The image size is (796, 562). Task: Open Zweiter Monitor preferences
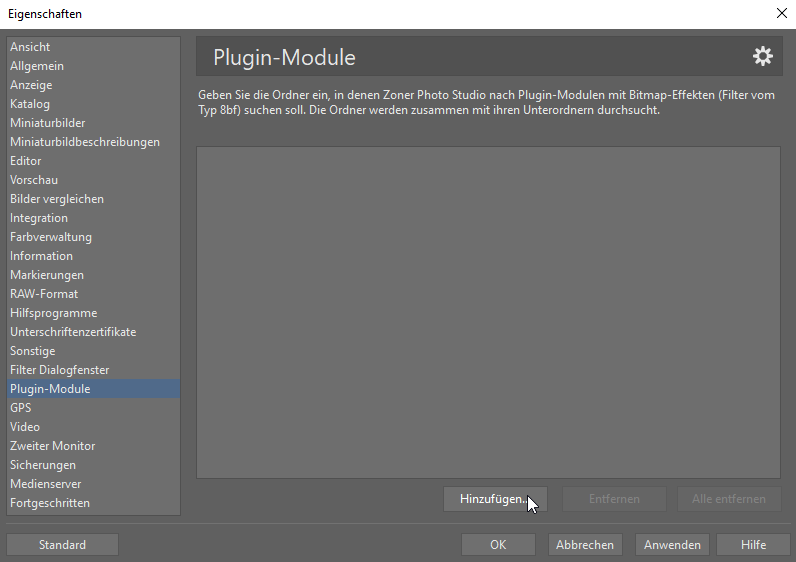tap(93, 446)
